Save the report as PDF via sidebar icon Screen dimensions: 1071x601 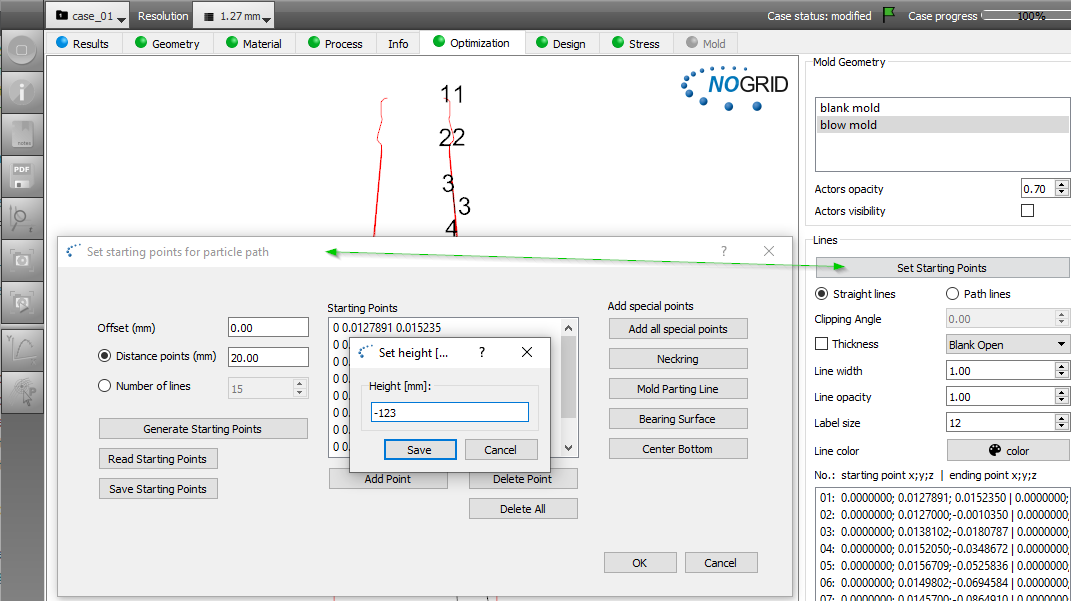coord(22,177)
